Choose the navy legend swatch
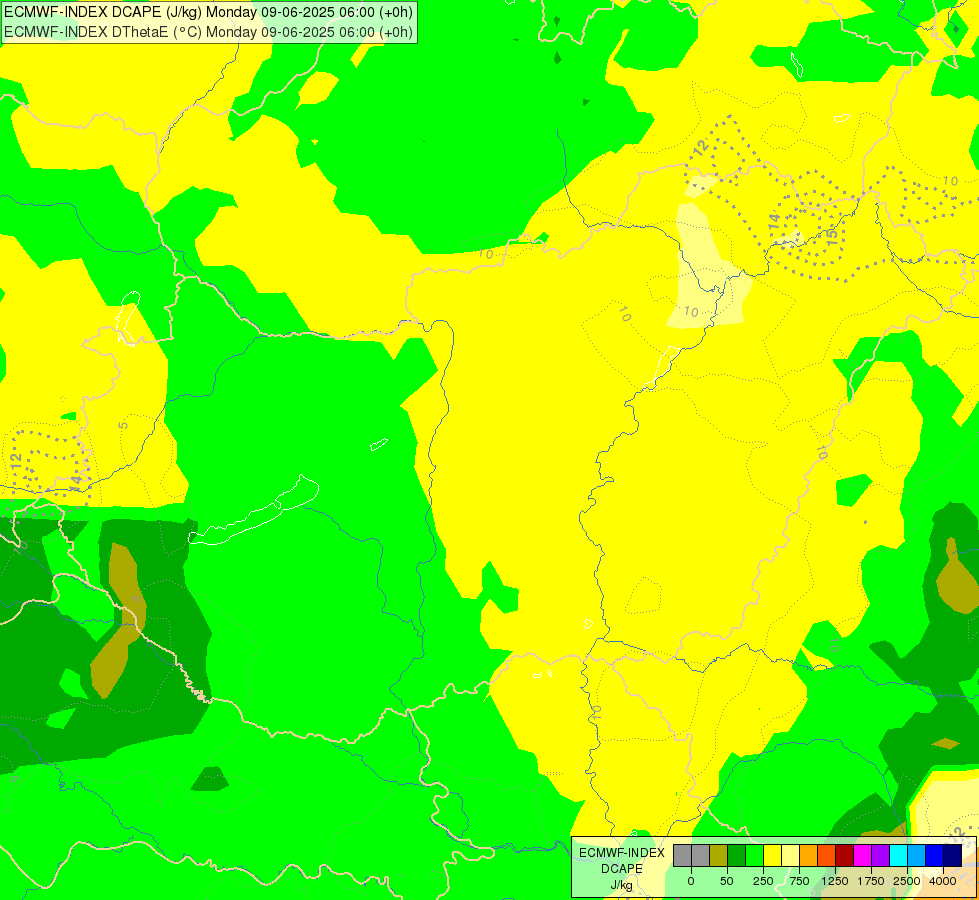Viewport: 979px width, 900px height. pos(953,856)
